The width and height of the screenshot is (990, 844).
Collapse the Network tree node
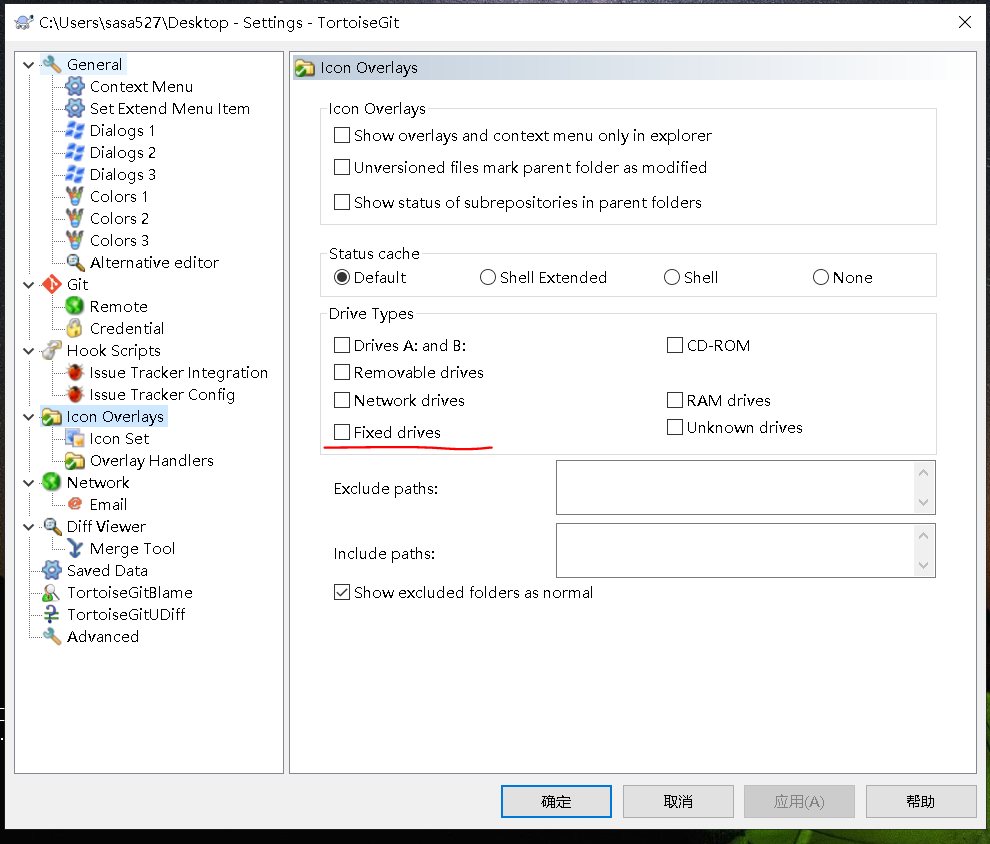28,482
